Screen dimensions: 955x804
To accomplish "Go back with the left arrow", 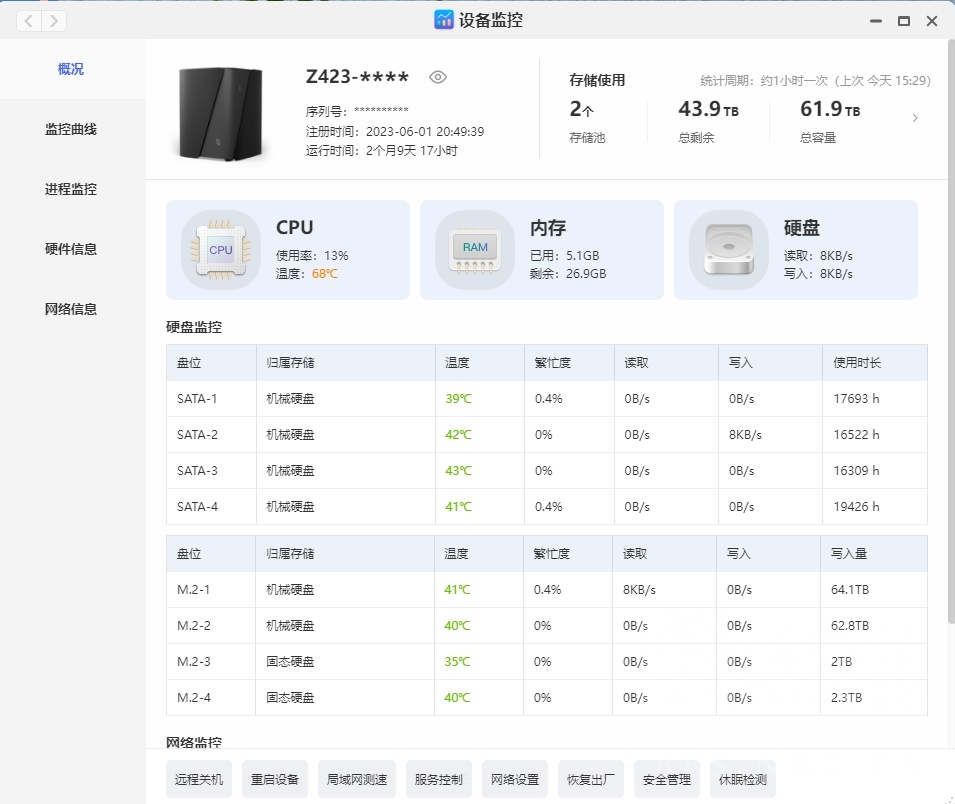I will click(29, 20).
